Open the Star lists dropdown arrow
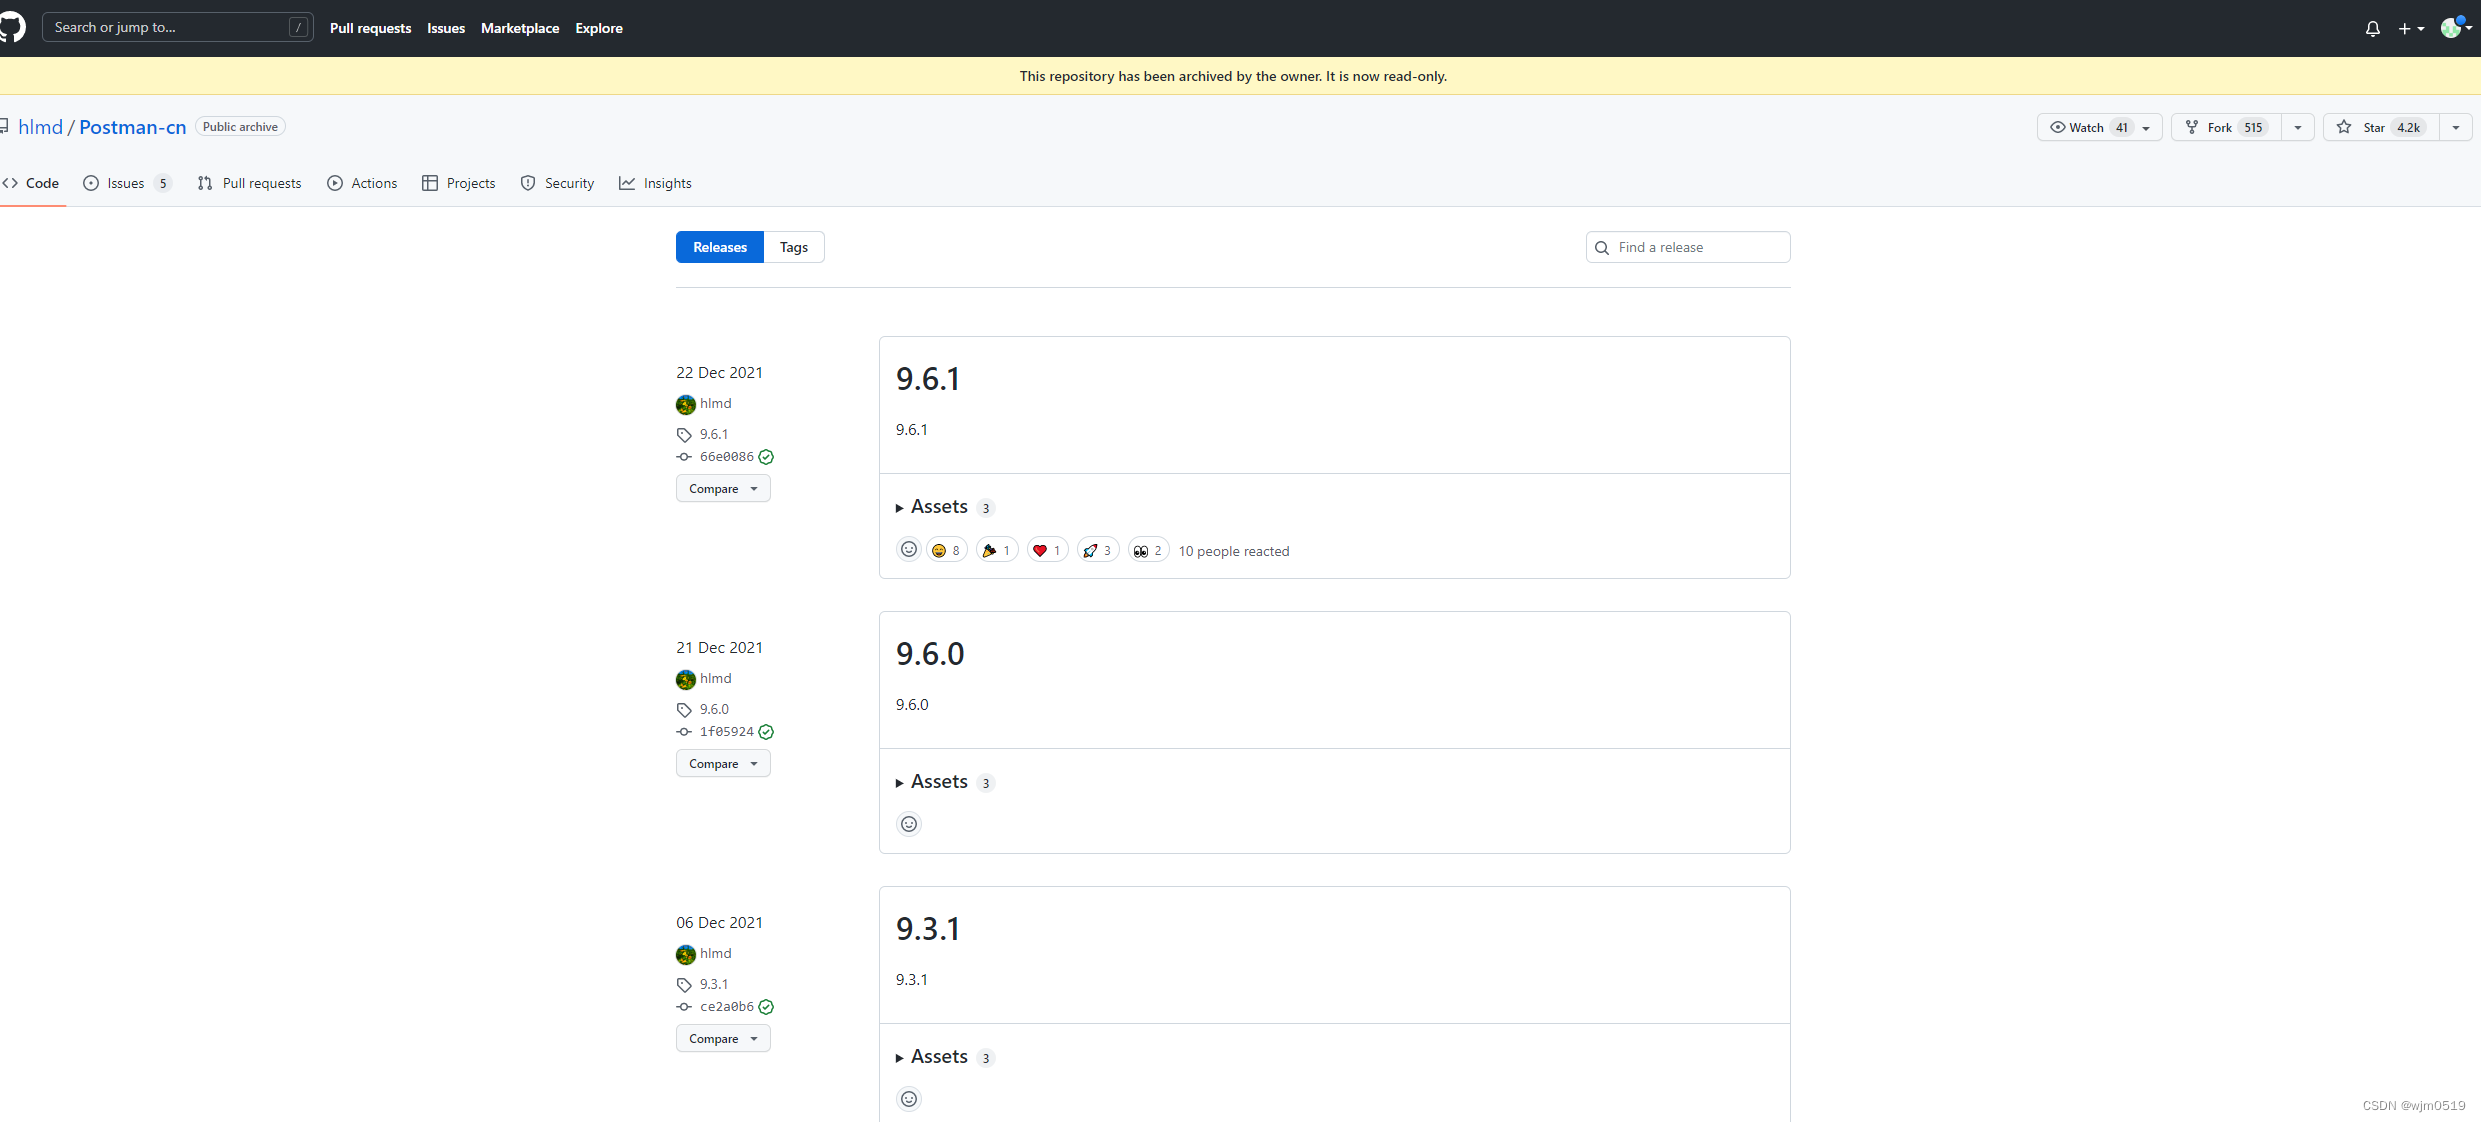2481x1122 pixels. 2456,128
